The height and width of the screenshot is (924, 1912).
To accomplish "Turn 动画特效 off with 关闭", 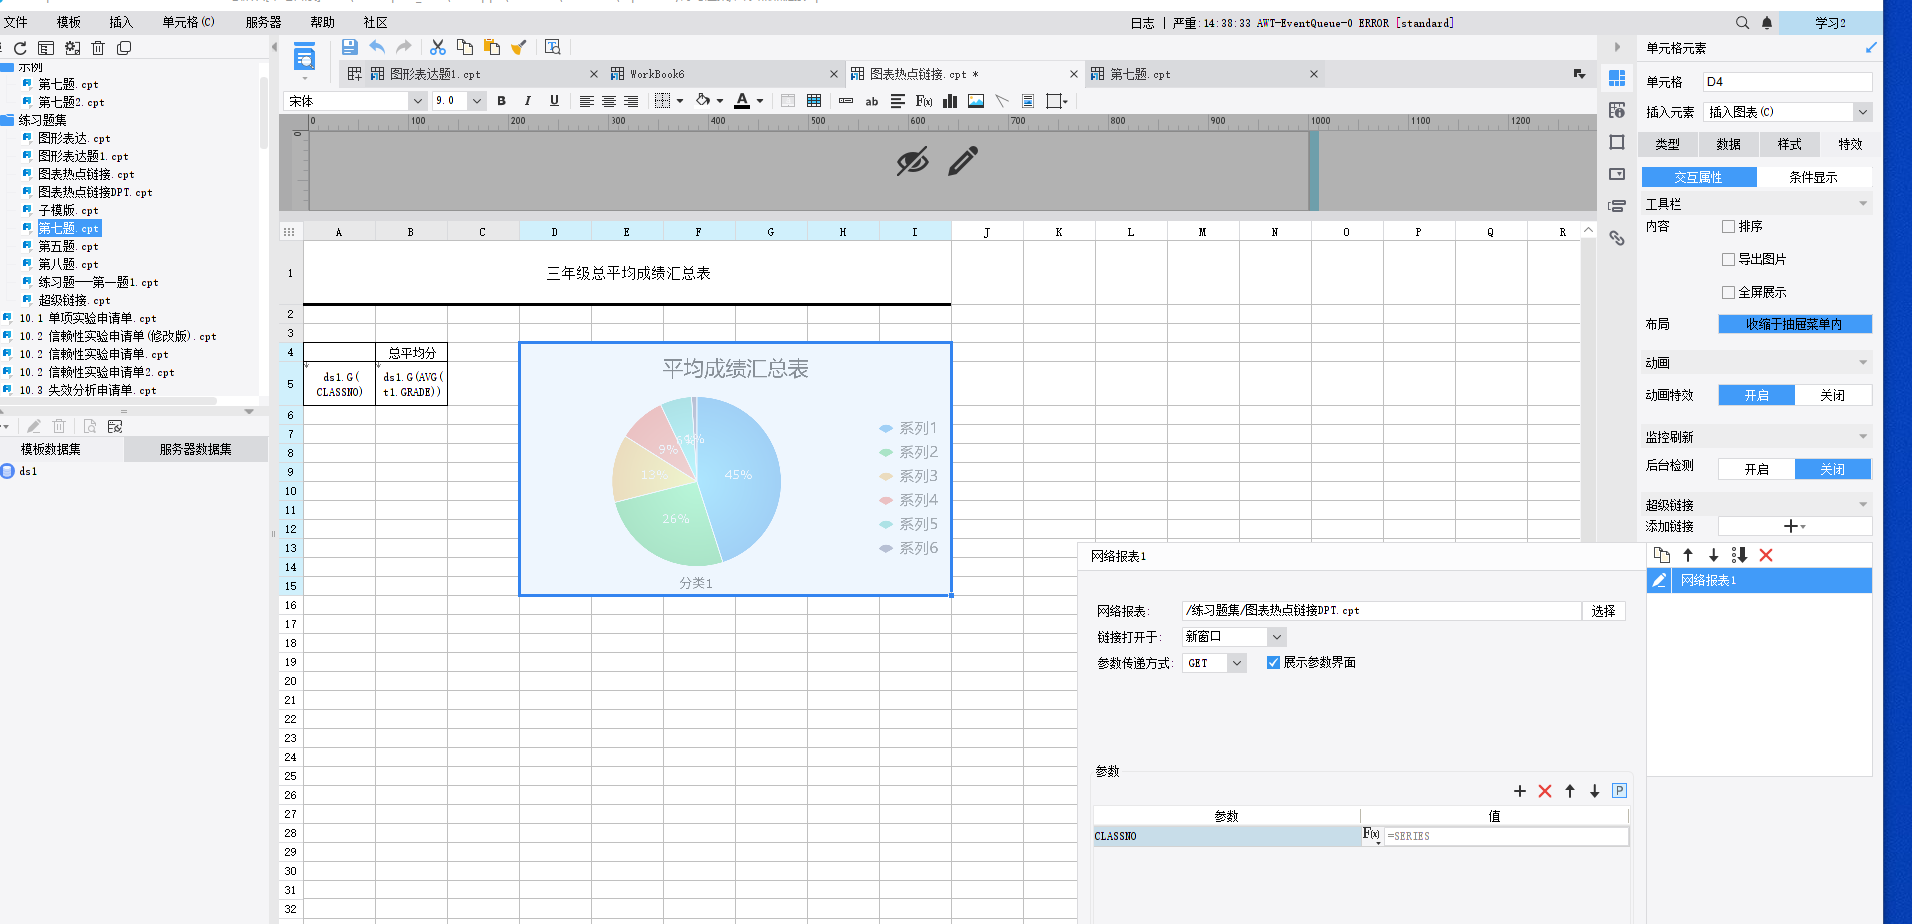I will 1832,395.
